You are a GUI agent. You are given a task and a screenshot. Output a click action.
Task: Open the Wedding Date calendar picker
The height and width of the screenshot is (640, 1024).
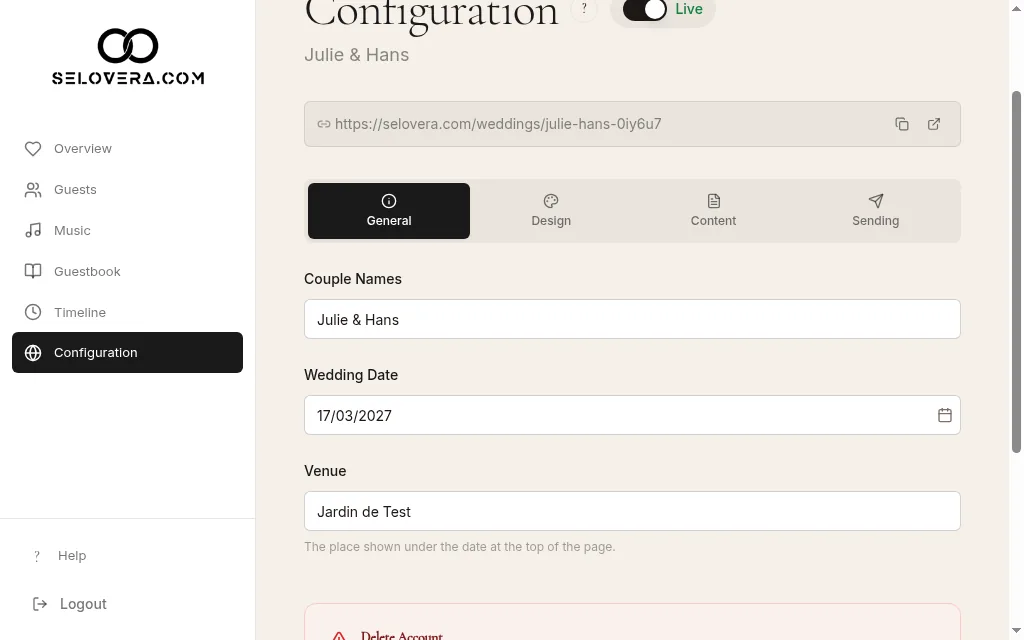pyautogui.click(x=944, y=415)
